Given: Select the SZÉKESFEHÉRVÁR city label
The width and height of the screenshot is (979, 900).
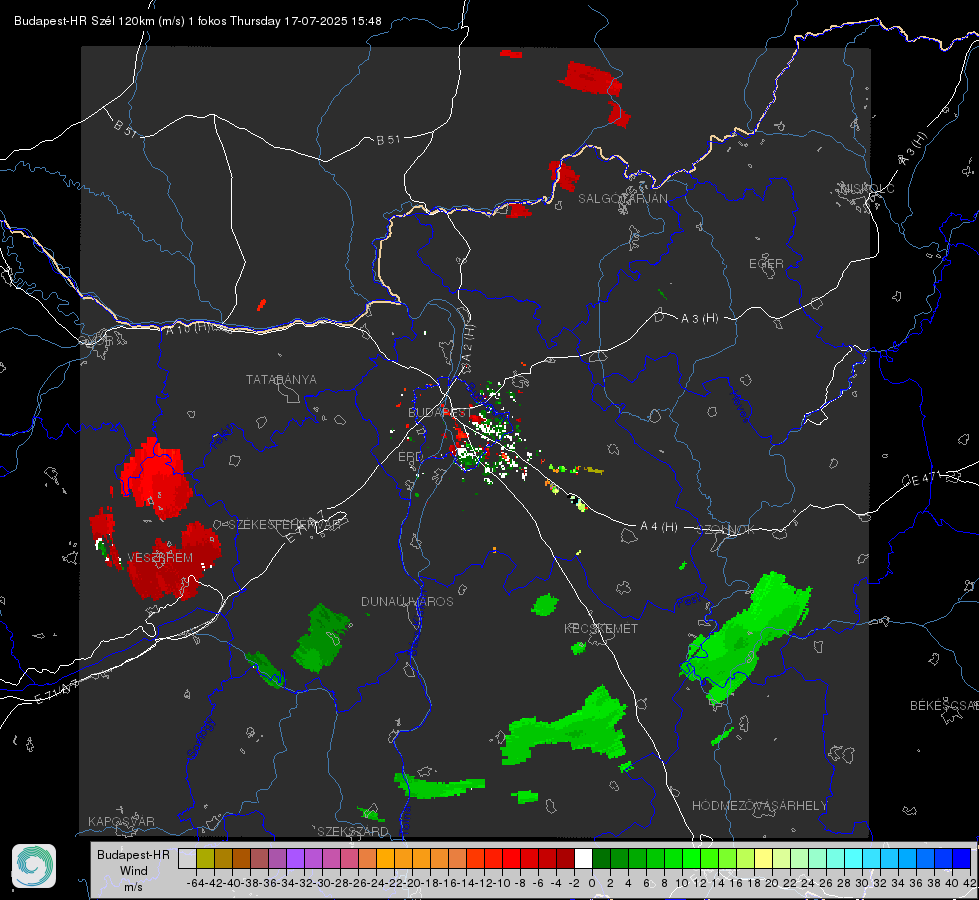Looking at the screenshot, I should click(285, 524).
